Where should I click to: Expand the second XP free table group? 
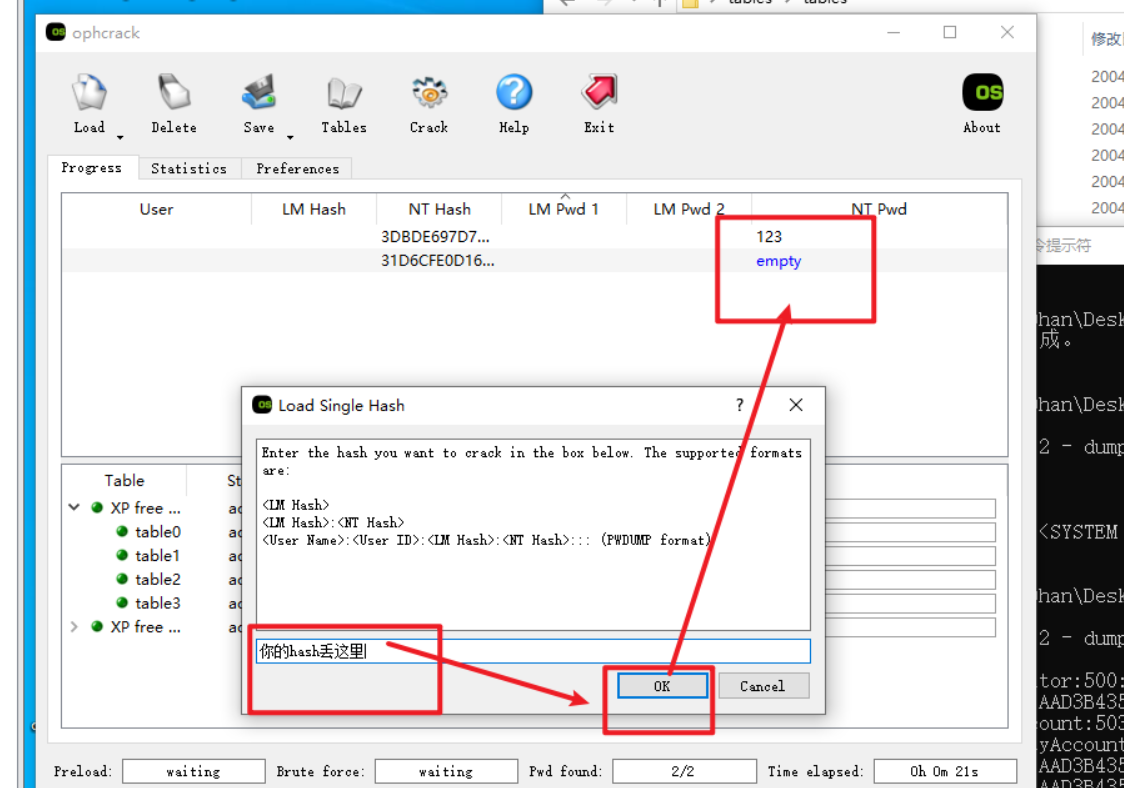(74, 627)
